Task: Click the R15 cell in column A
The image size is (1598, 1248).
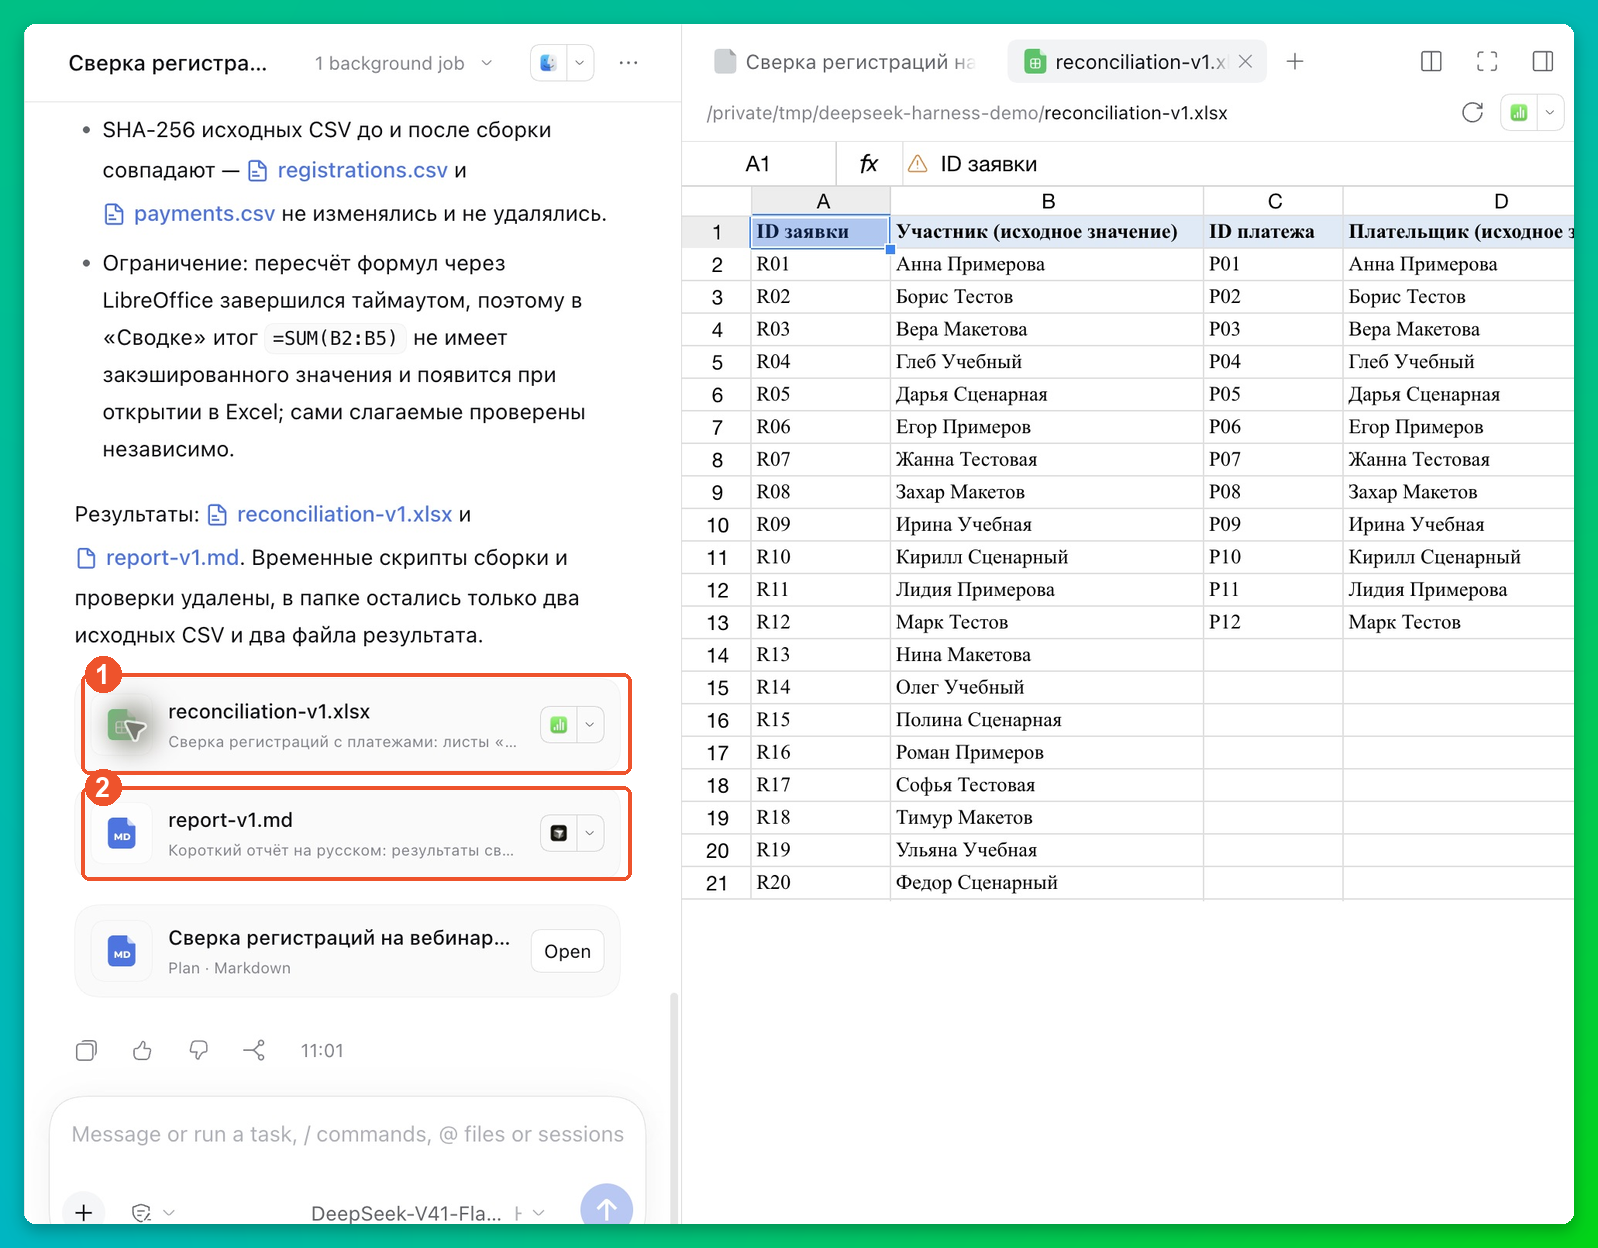Action: tap(821, 720)
